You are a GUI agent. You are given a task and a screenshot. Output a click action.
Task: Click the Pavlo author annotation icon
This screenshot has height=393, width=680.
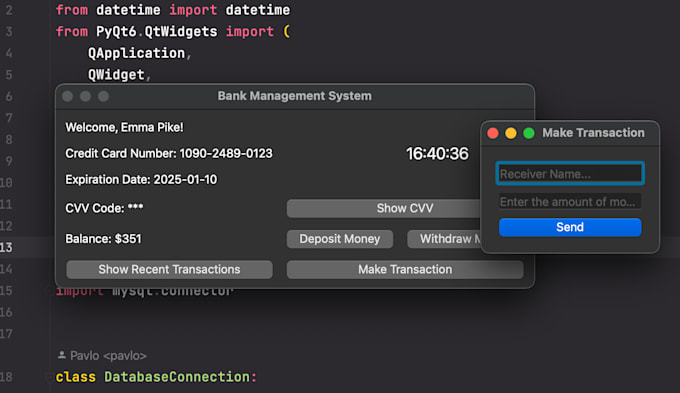62,355
